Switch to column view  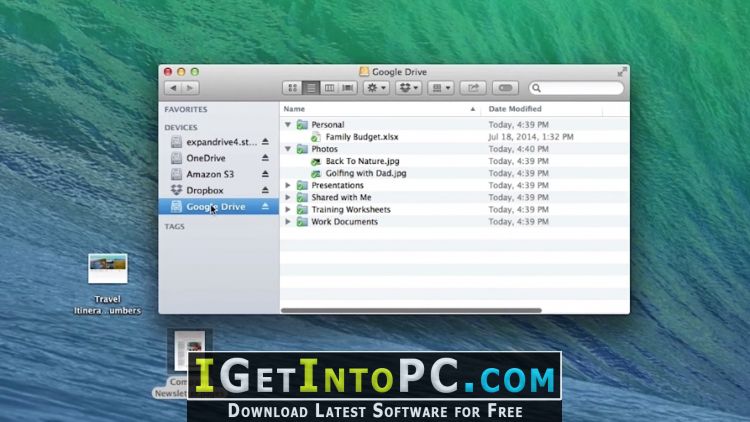329,88
